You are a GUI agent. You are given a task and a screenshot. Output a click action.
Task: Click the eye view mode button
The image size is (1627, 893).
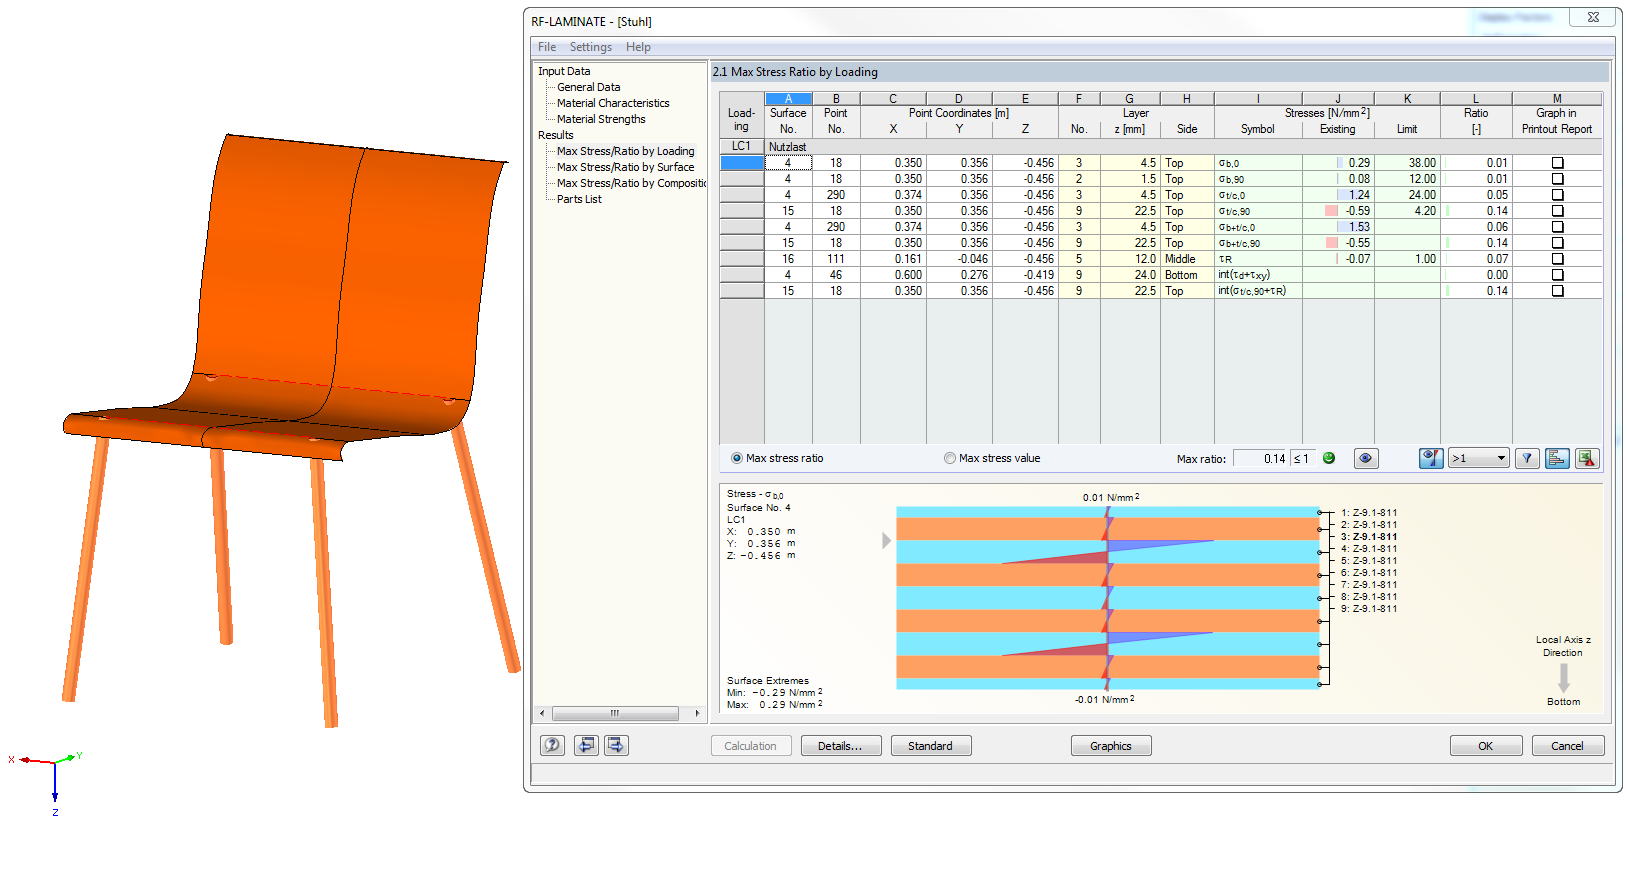[x=1366, y=458]
